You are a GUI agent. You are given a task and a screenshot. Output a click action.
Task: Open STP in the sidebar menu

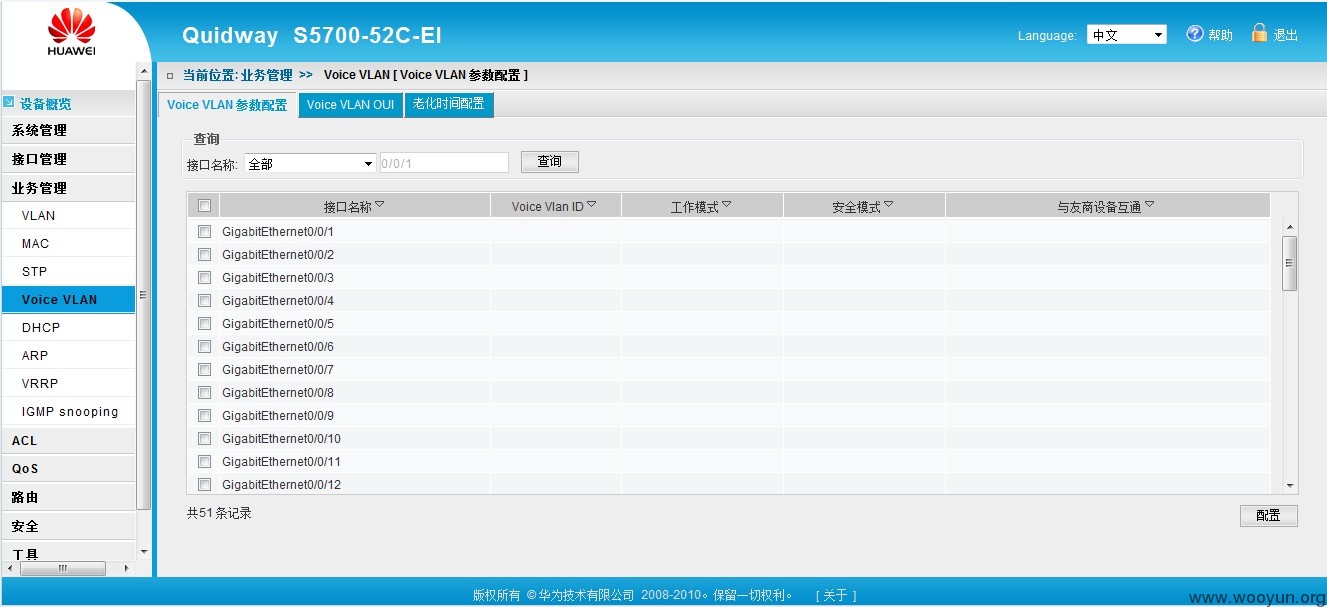(67, 271)
